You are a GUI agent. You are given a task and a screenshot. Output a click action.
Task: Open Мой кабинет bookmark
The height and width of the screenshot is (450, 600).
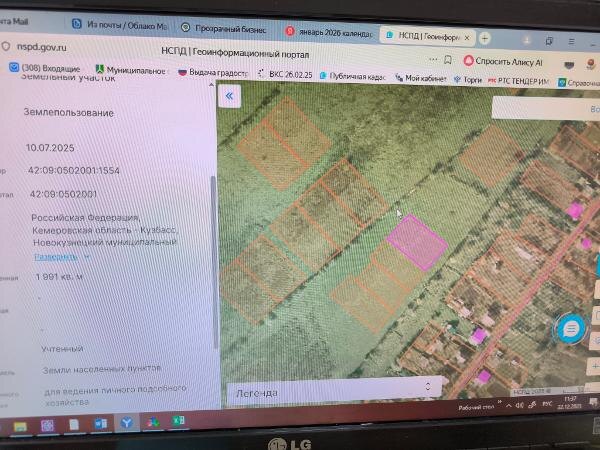click(x=421, y=78)
